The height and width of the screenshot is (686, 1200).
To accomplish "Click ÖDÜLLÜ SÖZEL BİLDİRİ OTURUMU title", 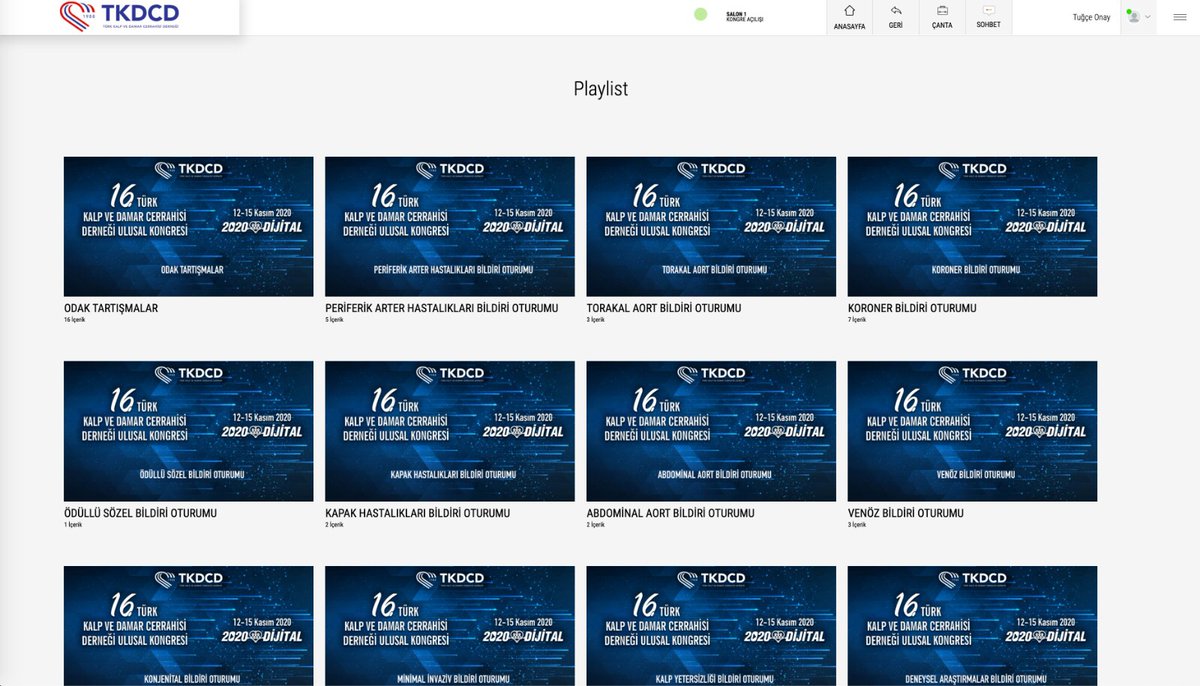I will tap(140, 513).
